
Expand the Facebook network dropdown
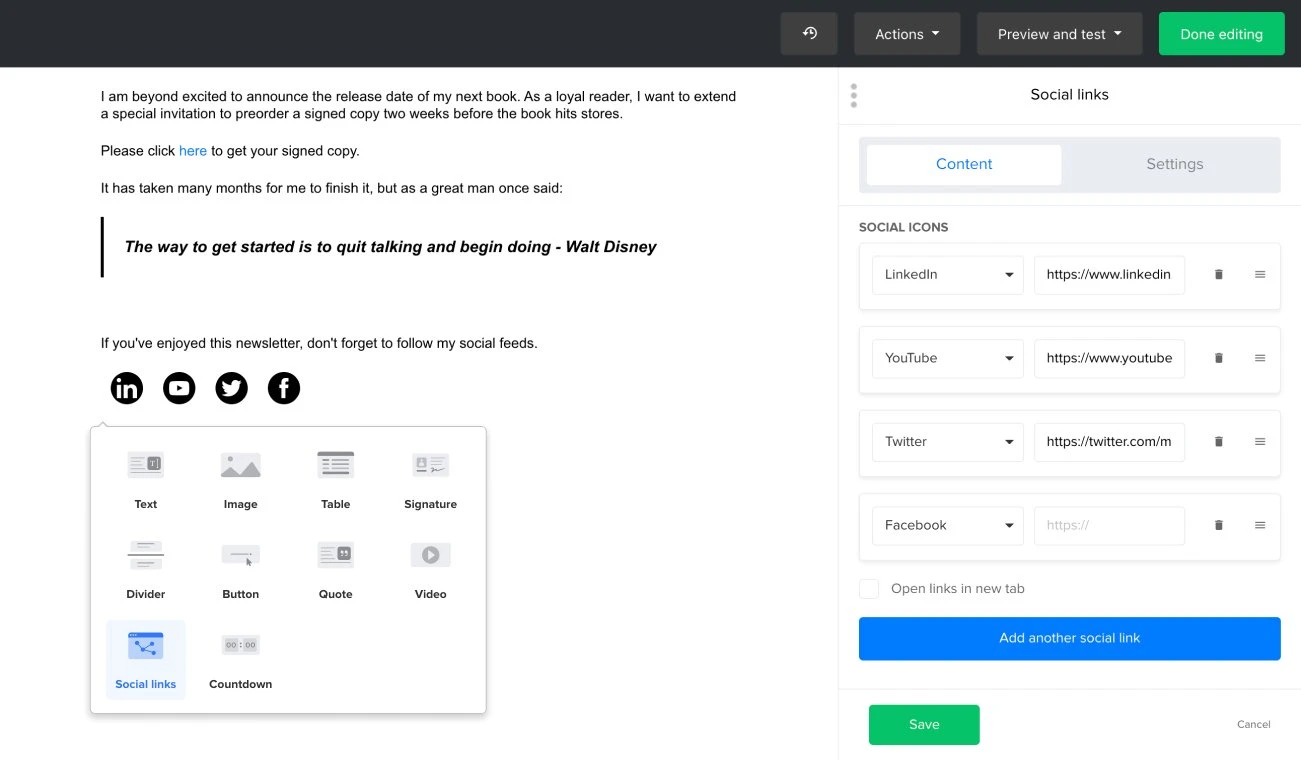[947, 525]
